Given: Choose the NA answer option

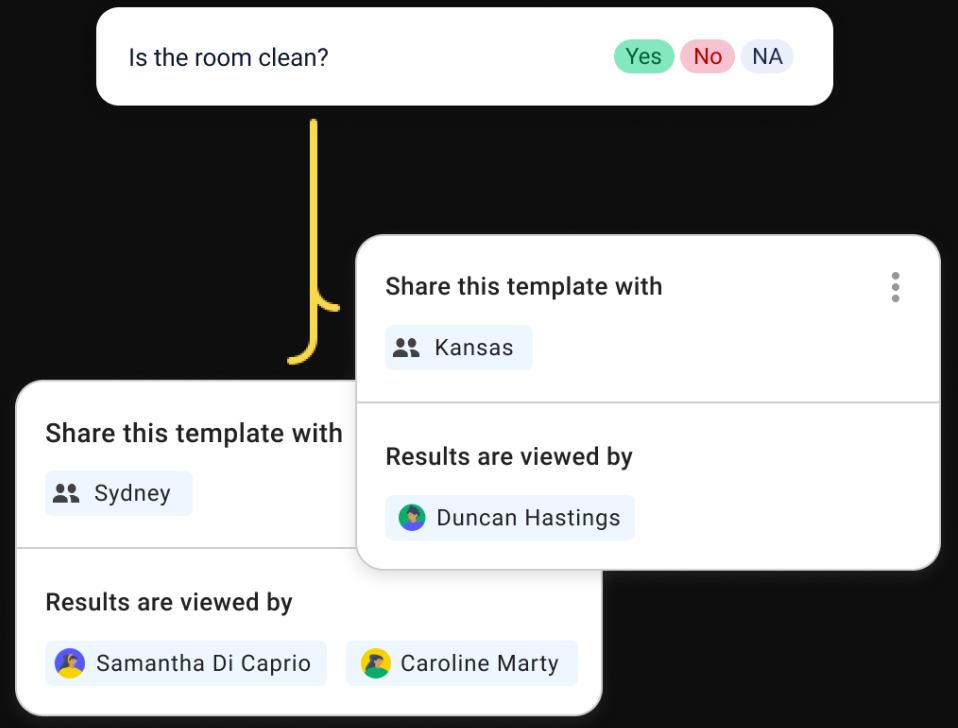Looking at the screenshot, I should [x=767, y=57].
